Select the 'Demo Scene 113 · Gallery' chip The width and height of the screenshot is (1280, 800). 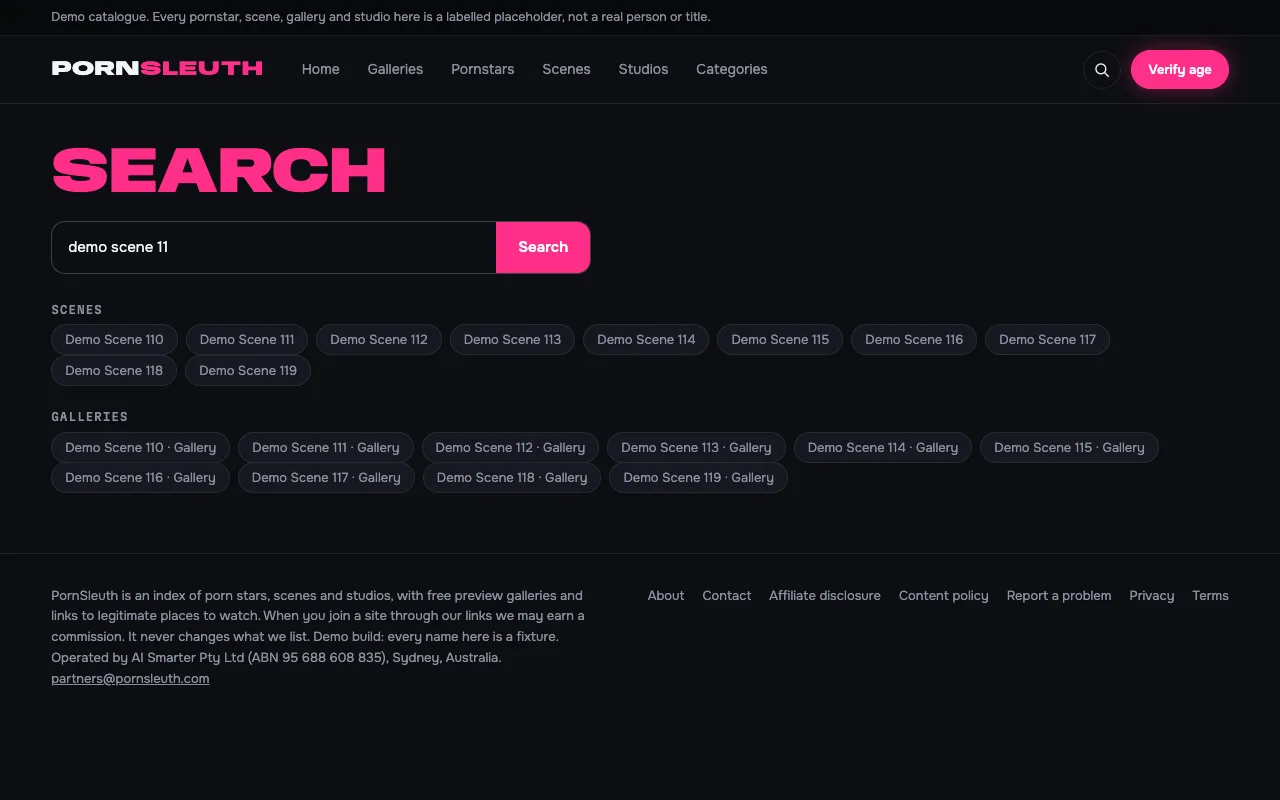point(696,447)
